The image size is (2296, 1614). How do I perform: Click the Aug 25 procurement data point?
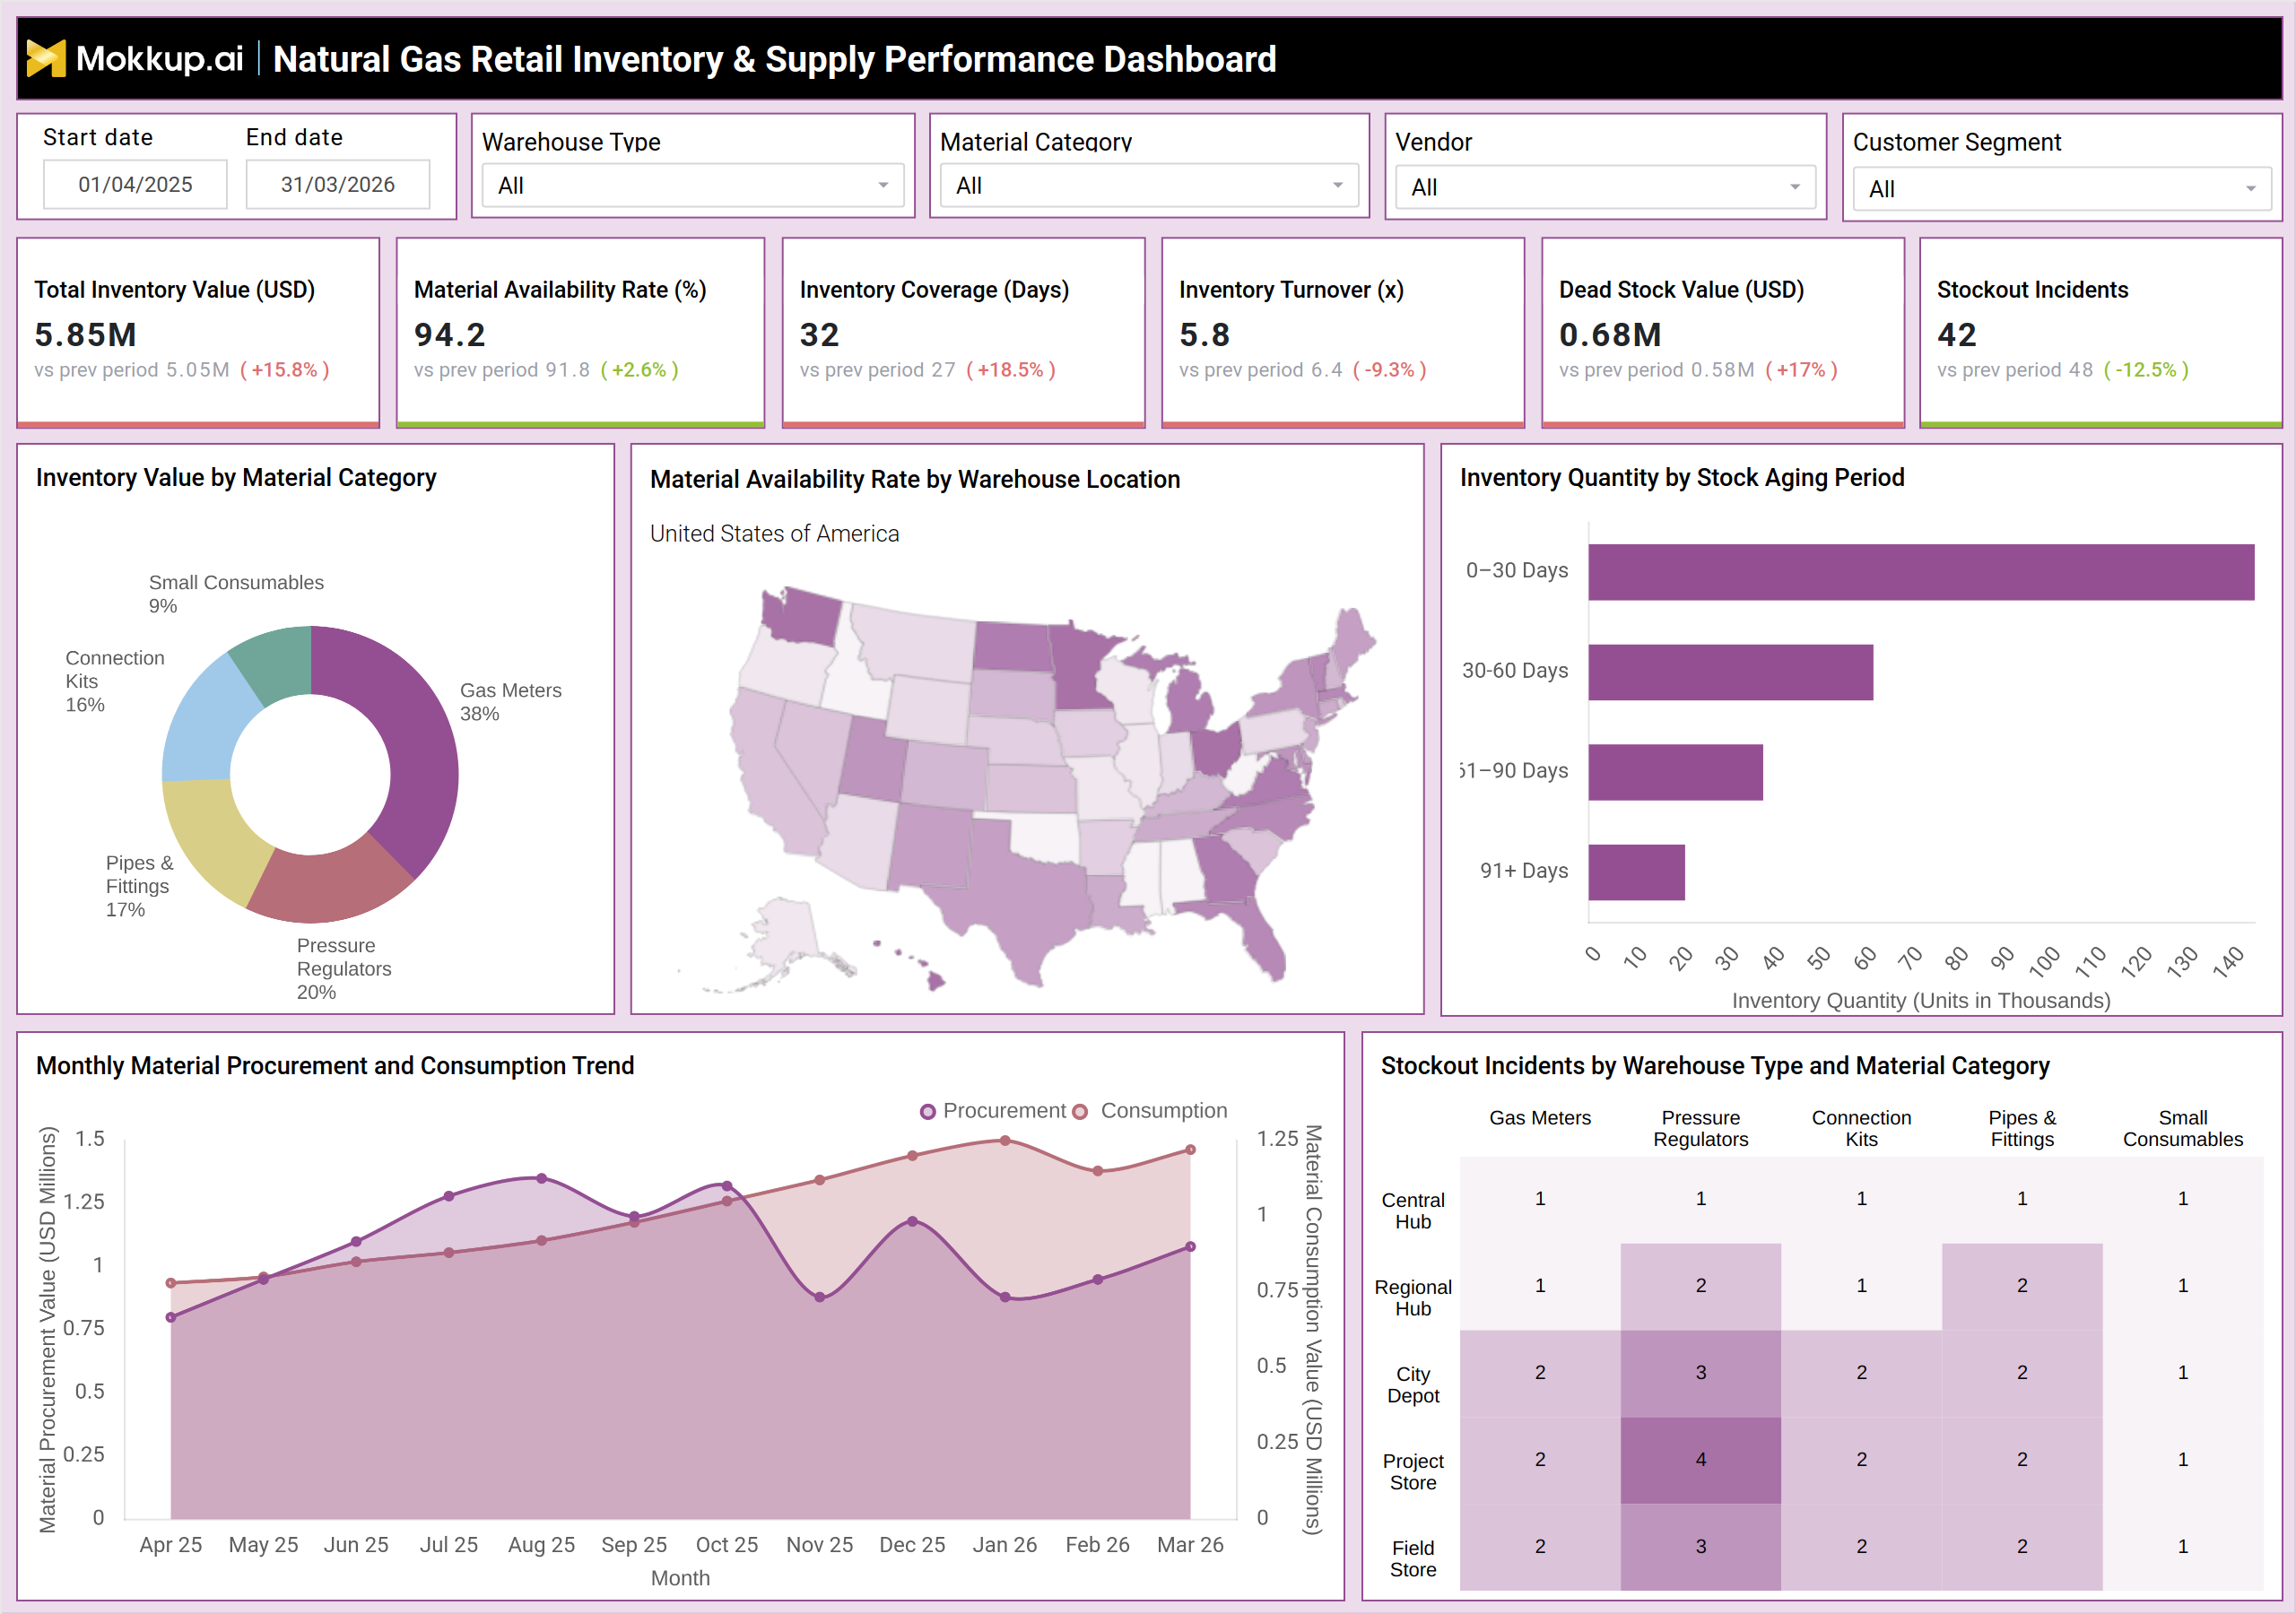click(x=542, y=1178)
